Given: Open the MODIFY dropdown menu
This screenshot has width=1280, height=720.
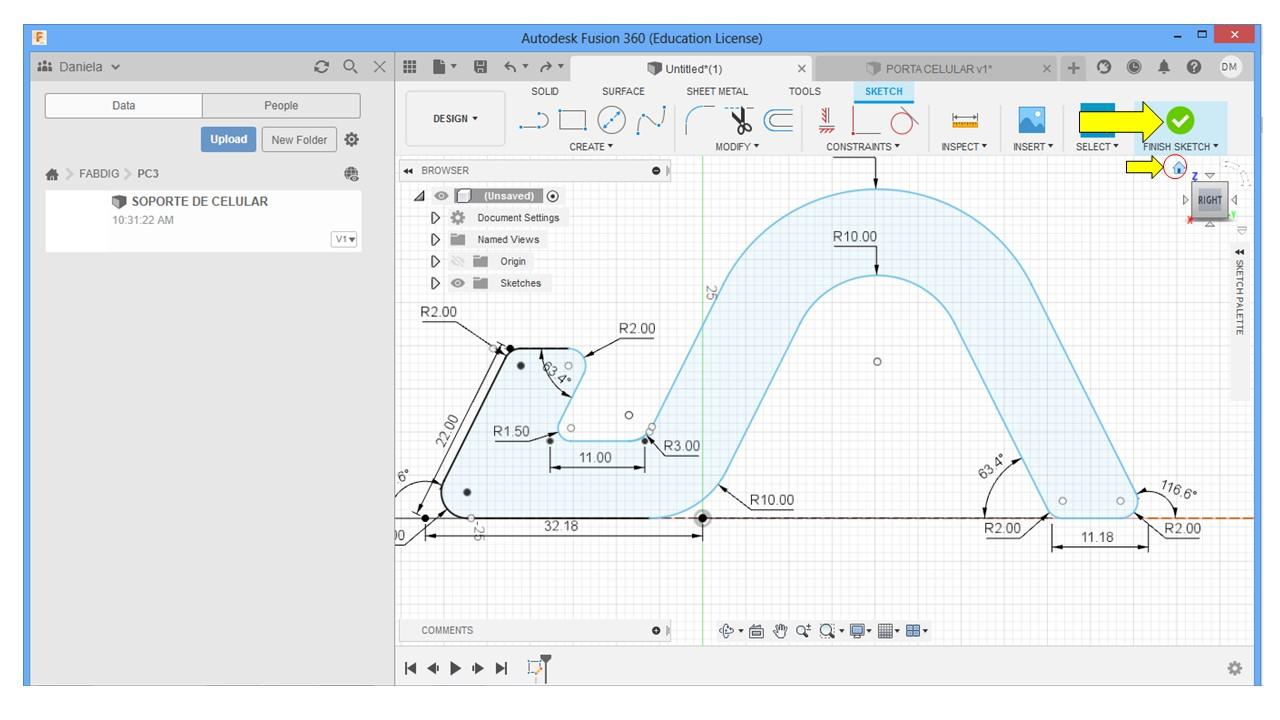Looking at the screenshot, I should (737, 147).
